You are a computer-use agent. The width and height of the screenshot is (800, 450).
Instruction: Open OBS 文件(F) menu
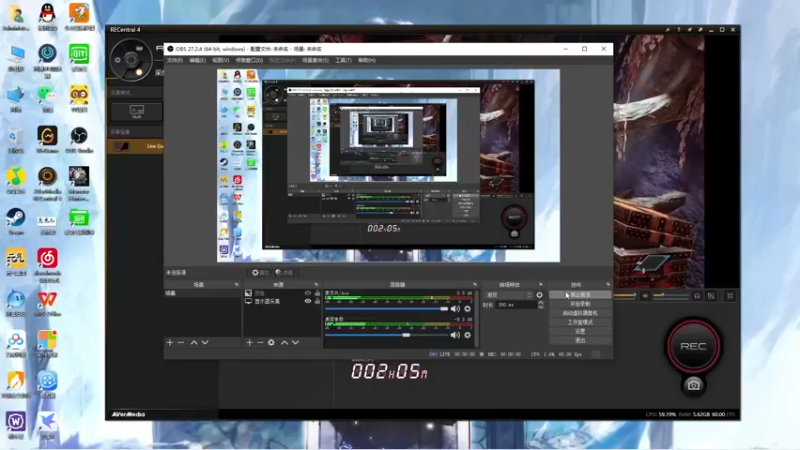[x=174, y=60]
